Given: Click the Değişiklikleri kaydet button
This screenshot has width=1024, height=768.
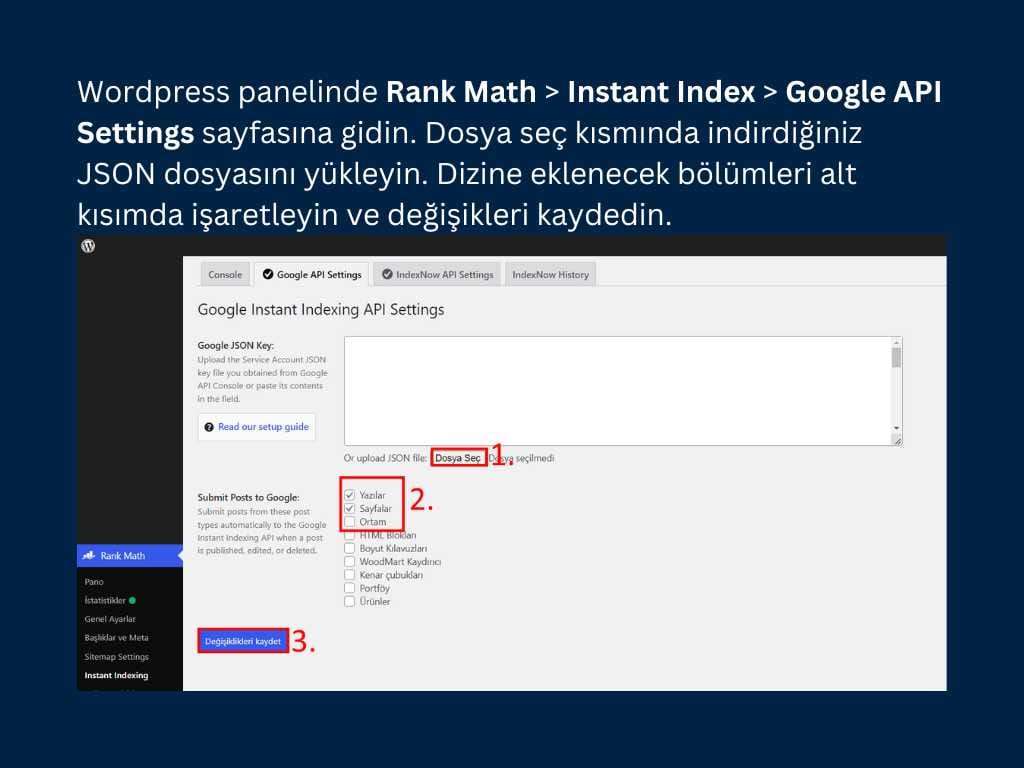Looking at the screenshot, I should point(243,641).
